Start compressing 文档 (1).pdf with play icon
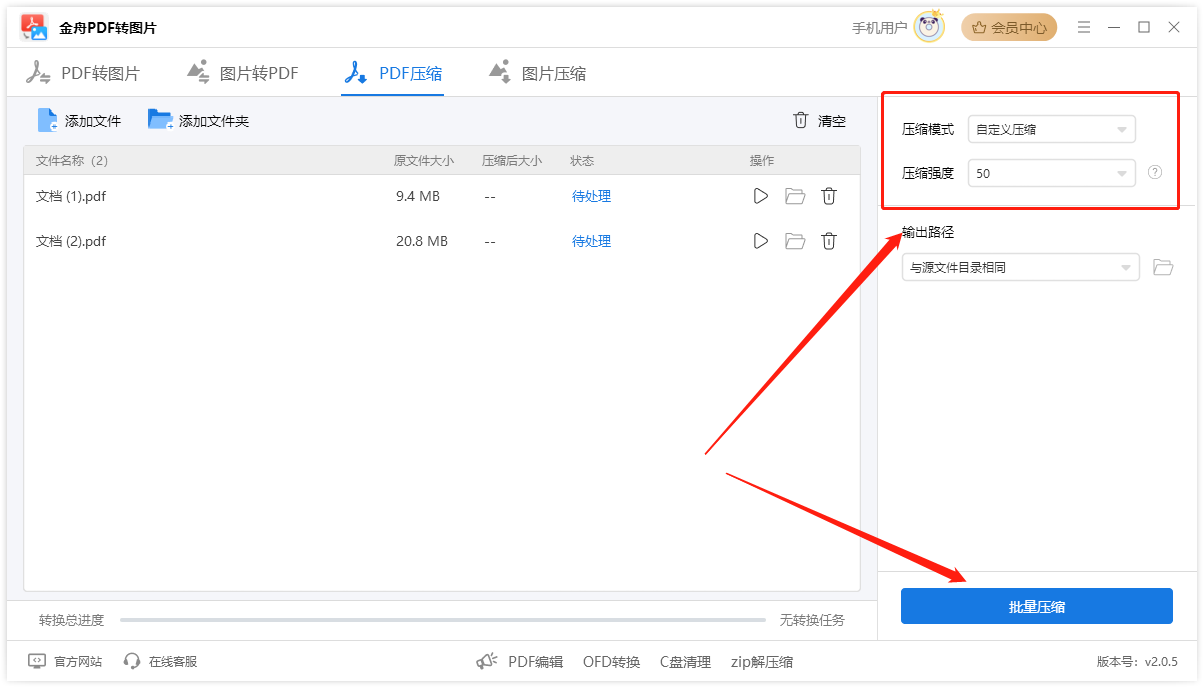This screenshot has width=1204, height=688. click(761, 196)
